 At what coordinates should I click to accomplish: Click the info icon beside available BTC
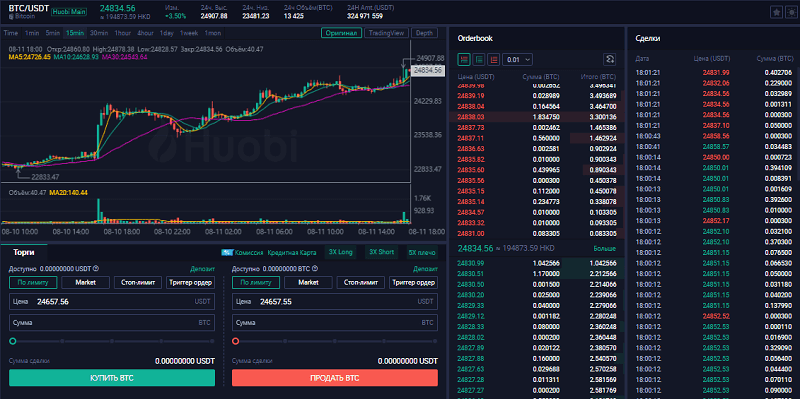[x=315, y=268]
